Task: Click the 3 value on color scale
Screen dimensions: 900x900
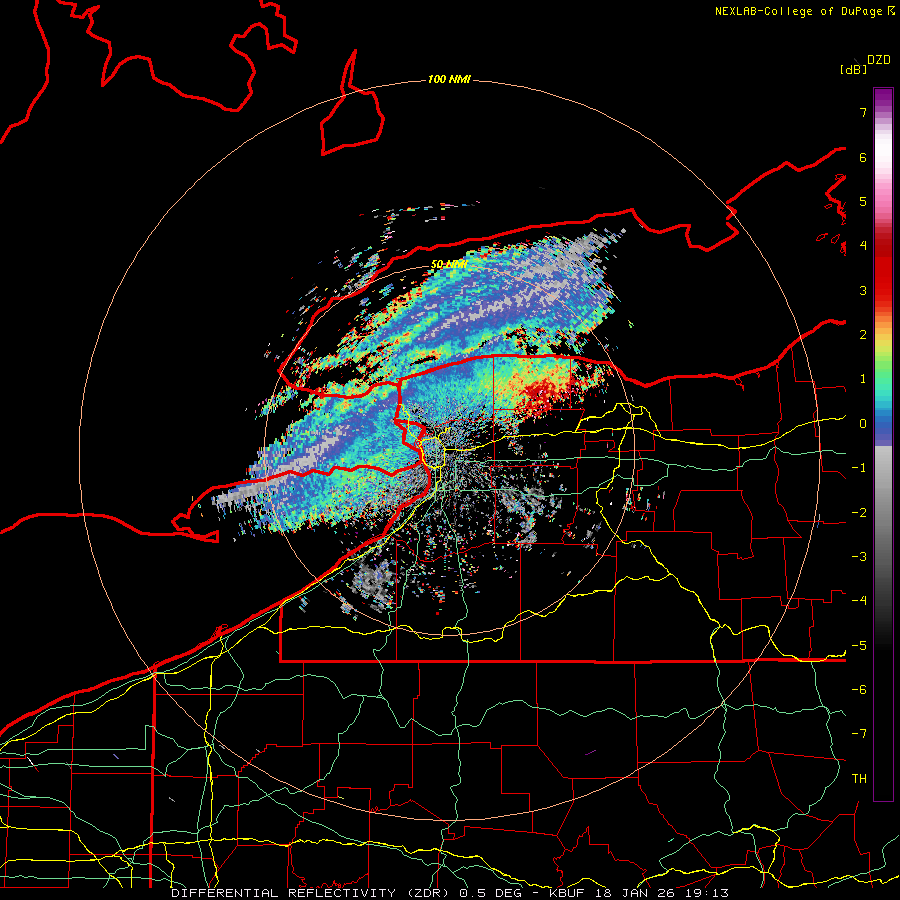Action: (x=863, y=290)
